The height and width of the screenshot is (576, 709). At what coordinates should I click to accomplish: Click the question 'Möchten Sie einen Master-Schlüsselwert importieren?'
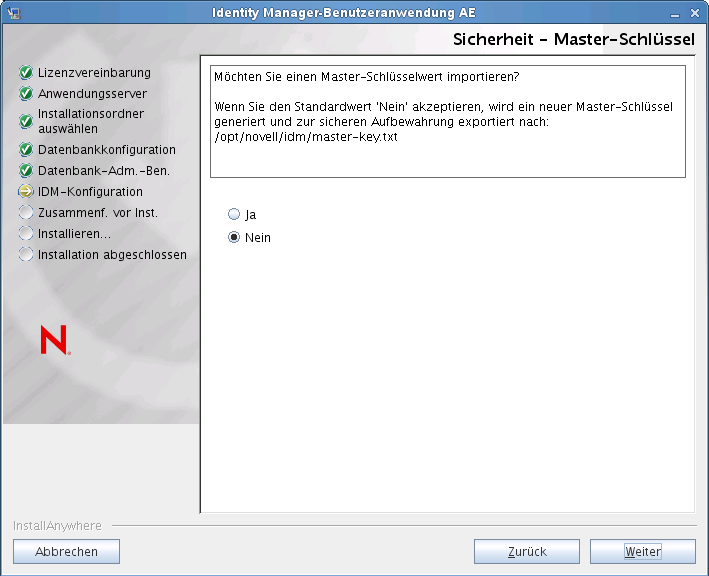[x=367, y=77]
